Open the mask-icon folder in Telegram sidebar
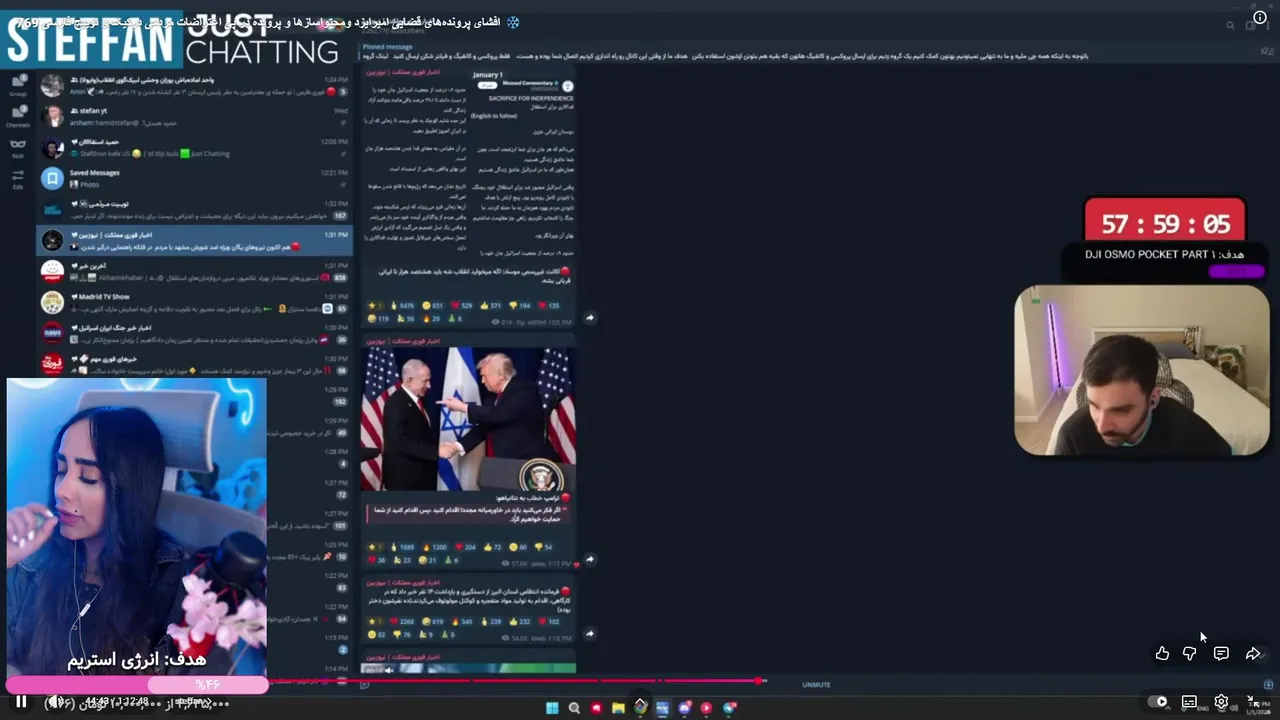This screenshot has width=1280, height=720. coord(17,148)
